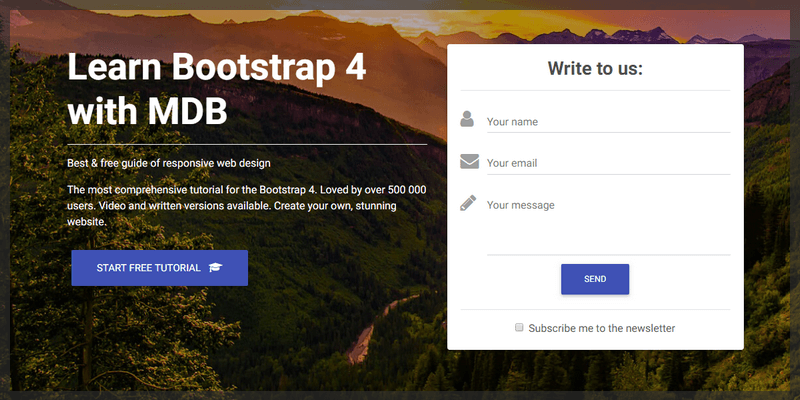800x400 pixels.
Task: Click the "Learn Bootstrap 4 with MDB" headline
Action: 217,89
